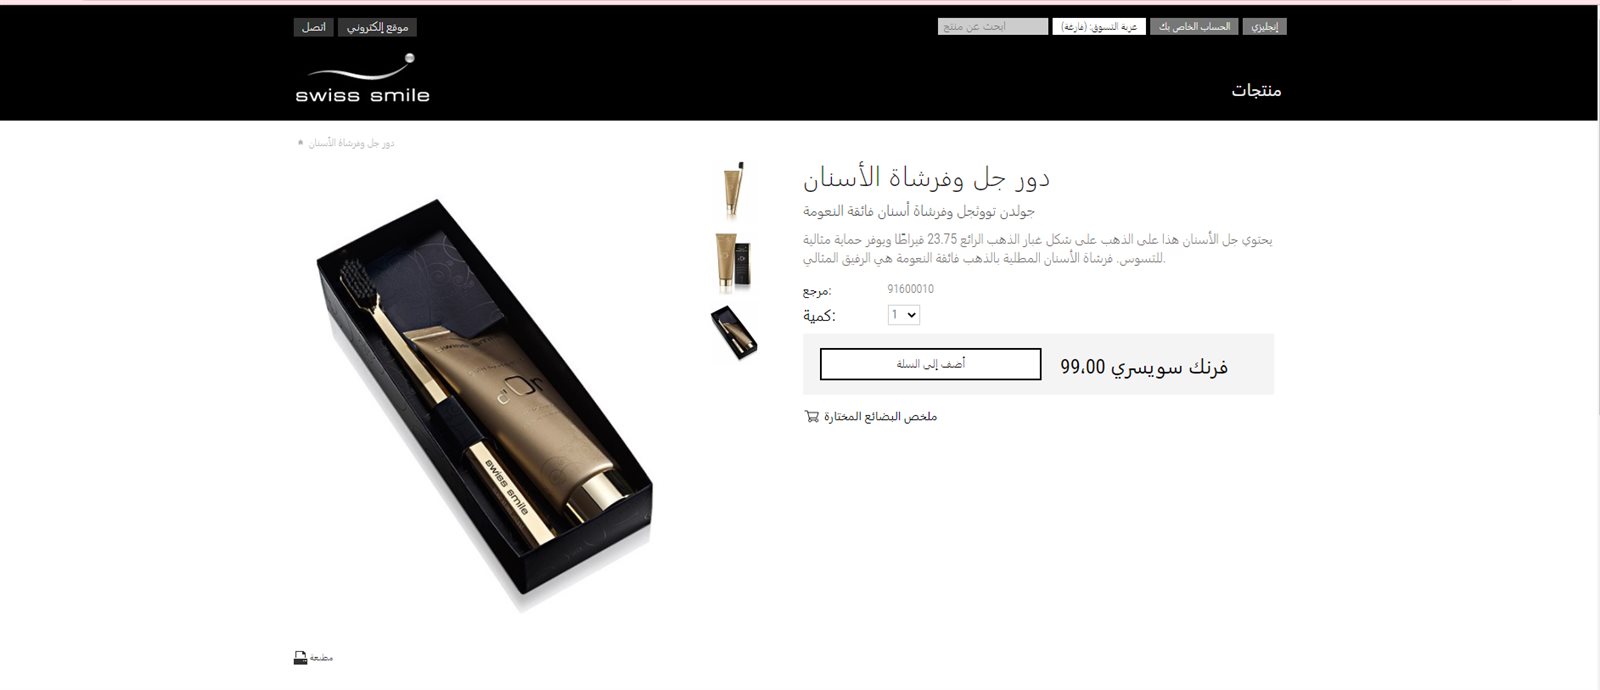Open the عربة التسوق shopping cart button

click(1099, 27)
